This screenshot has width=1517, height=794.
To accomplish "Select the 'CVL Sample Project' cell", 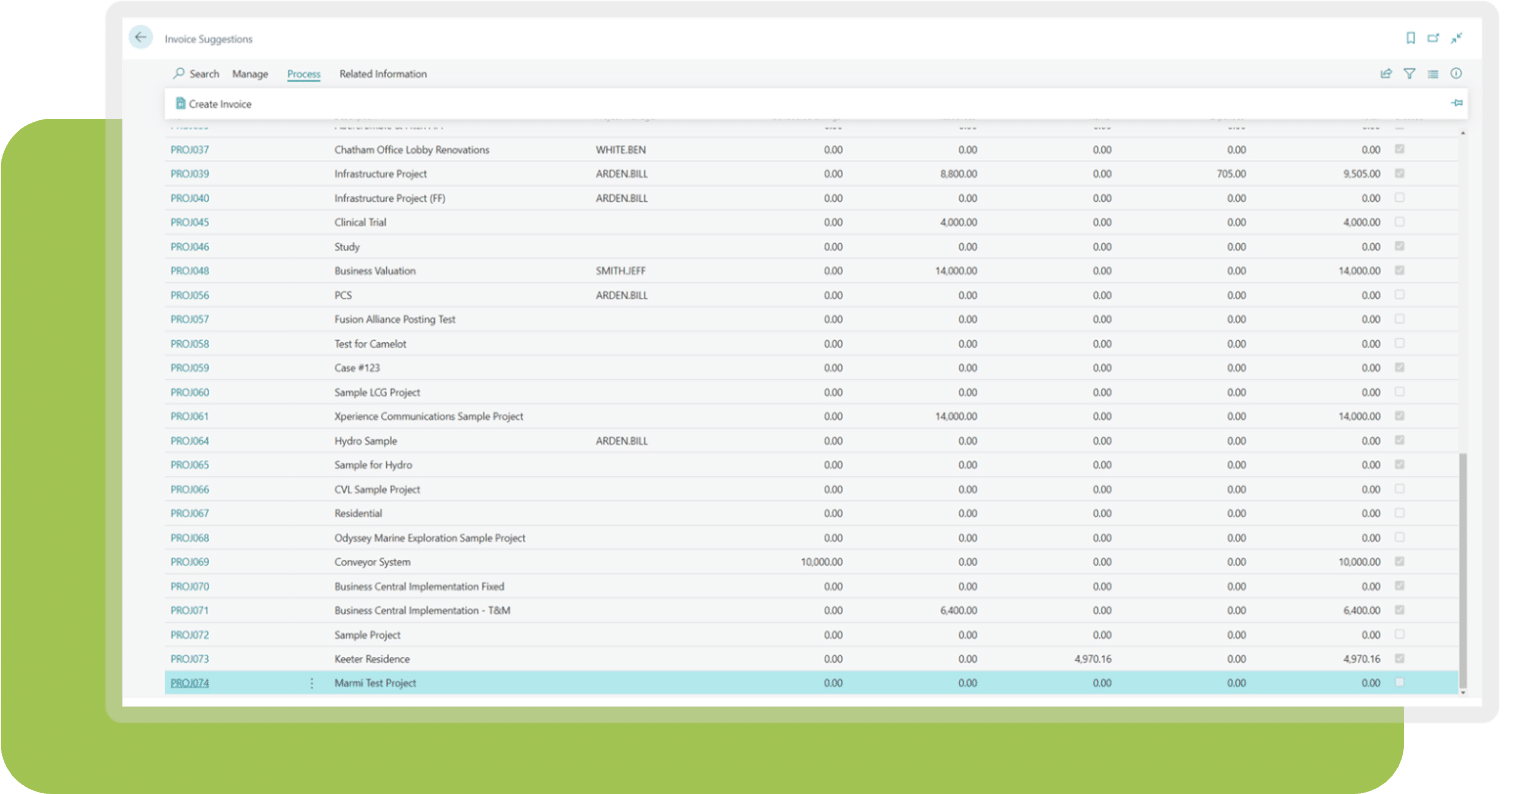I will pos(377,489).
